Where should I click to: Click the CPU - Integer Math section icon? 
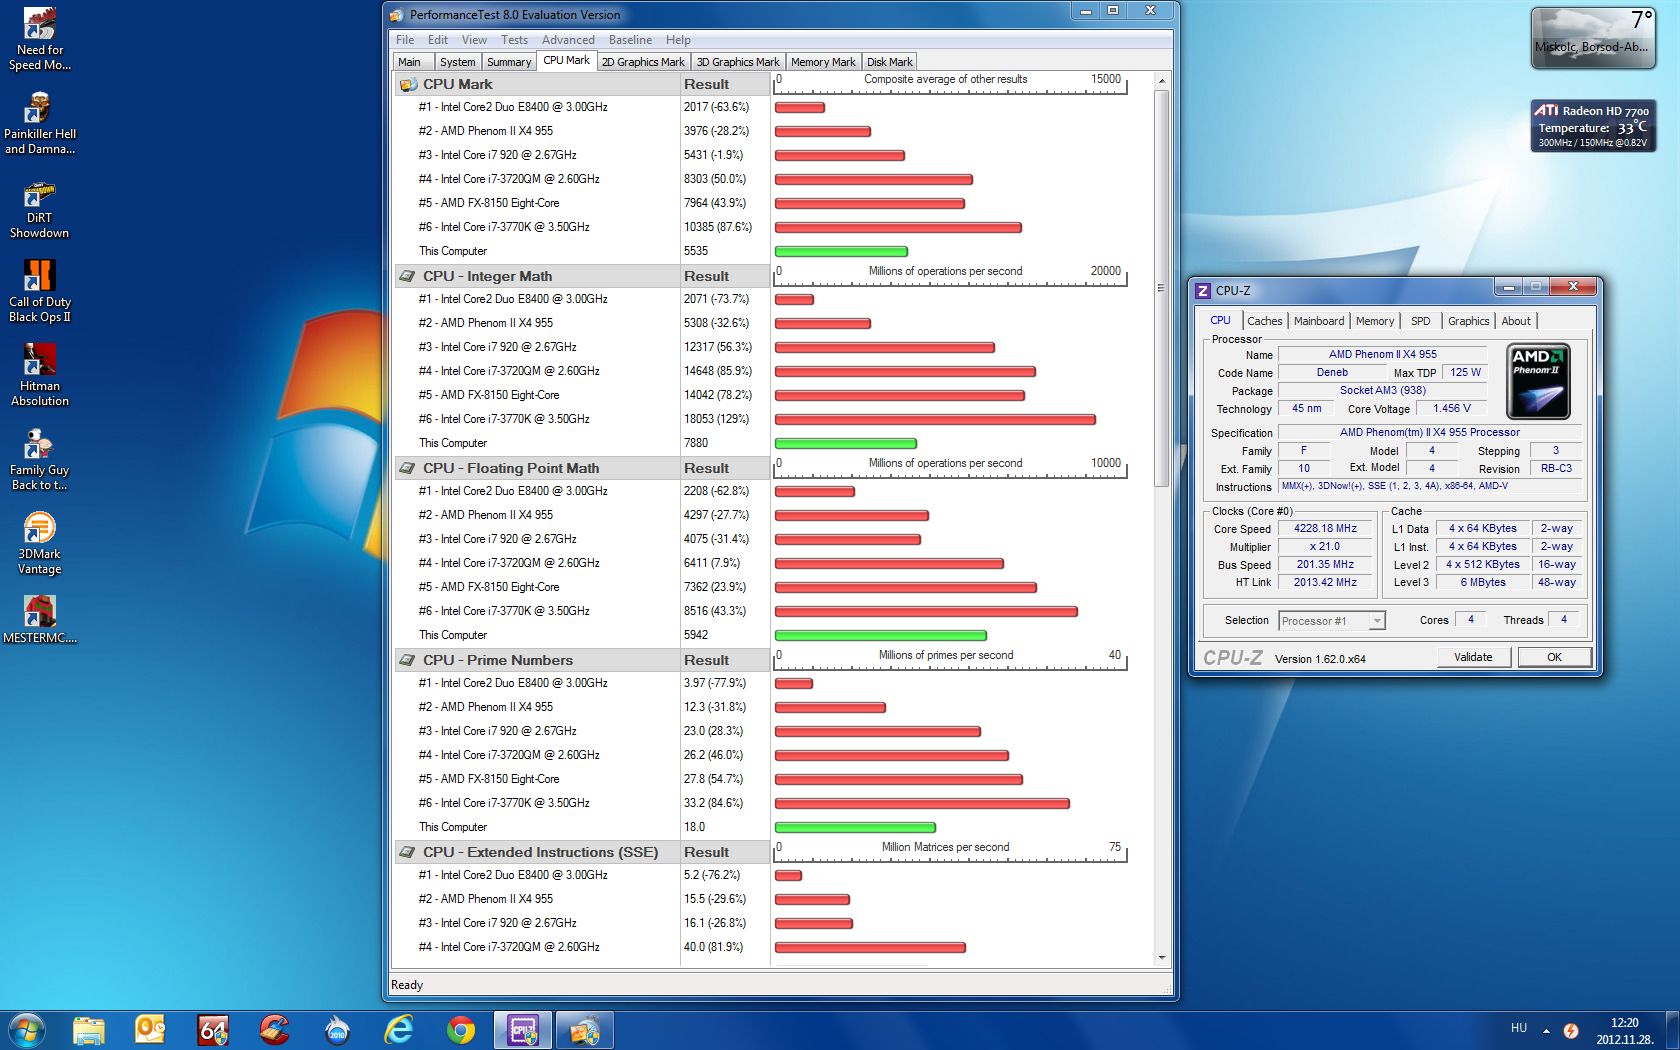408,277
